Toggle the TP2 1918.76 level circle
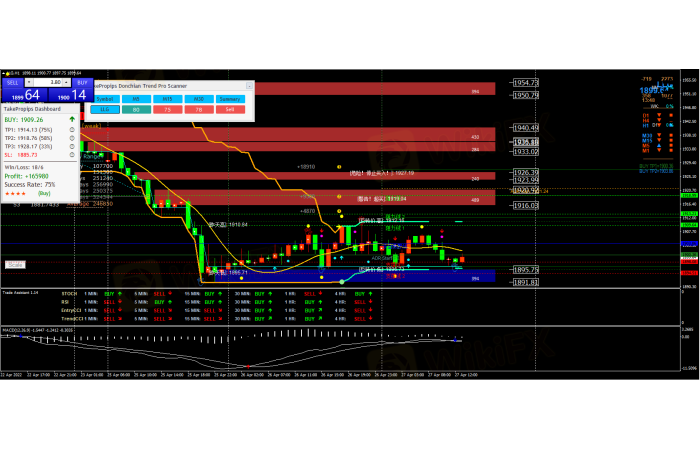This screenshot has height=450, width=700. [x=72, y=138]
